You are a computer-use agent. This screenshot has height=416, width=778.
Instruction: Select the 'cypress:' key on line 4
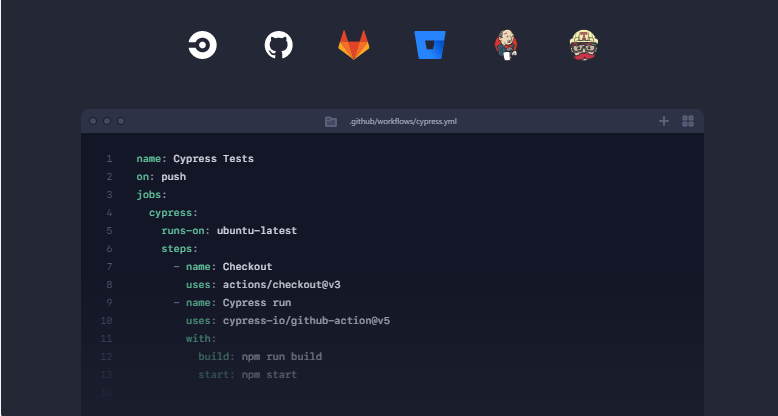tap(173, 212)
